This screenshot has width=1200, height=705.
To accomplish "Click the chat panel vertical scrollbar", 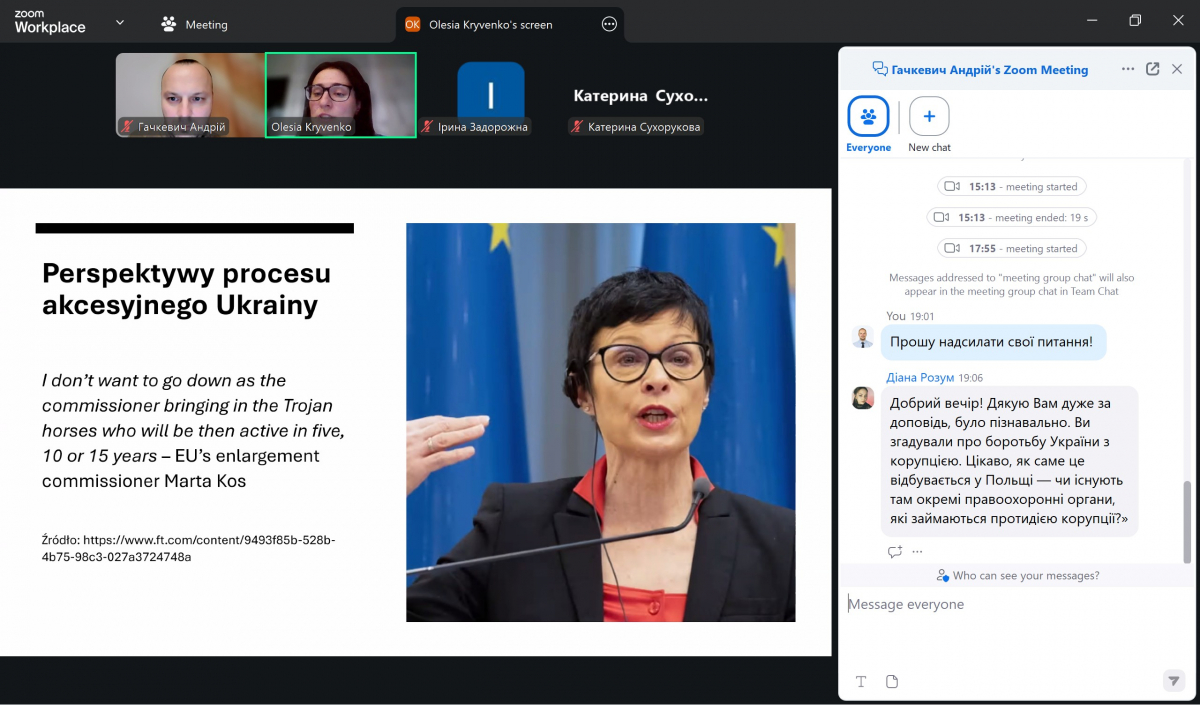I will [1187, 520].
